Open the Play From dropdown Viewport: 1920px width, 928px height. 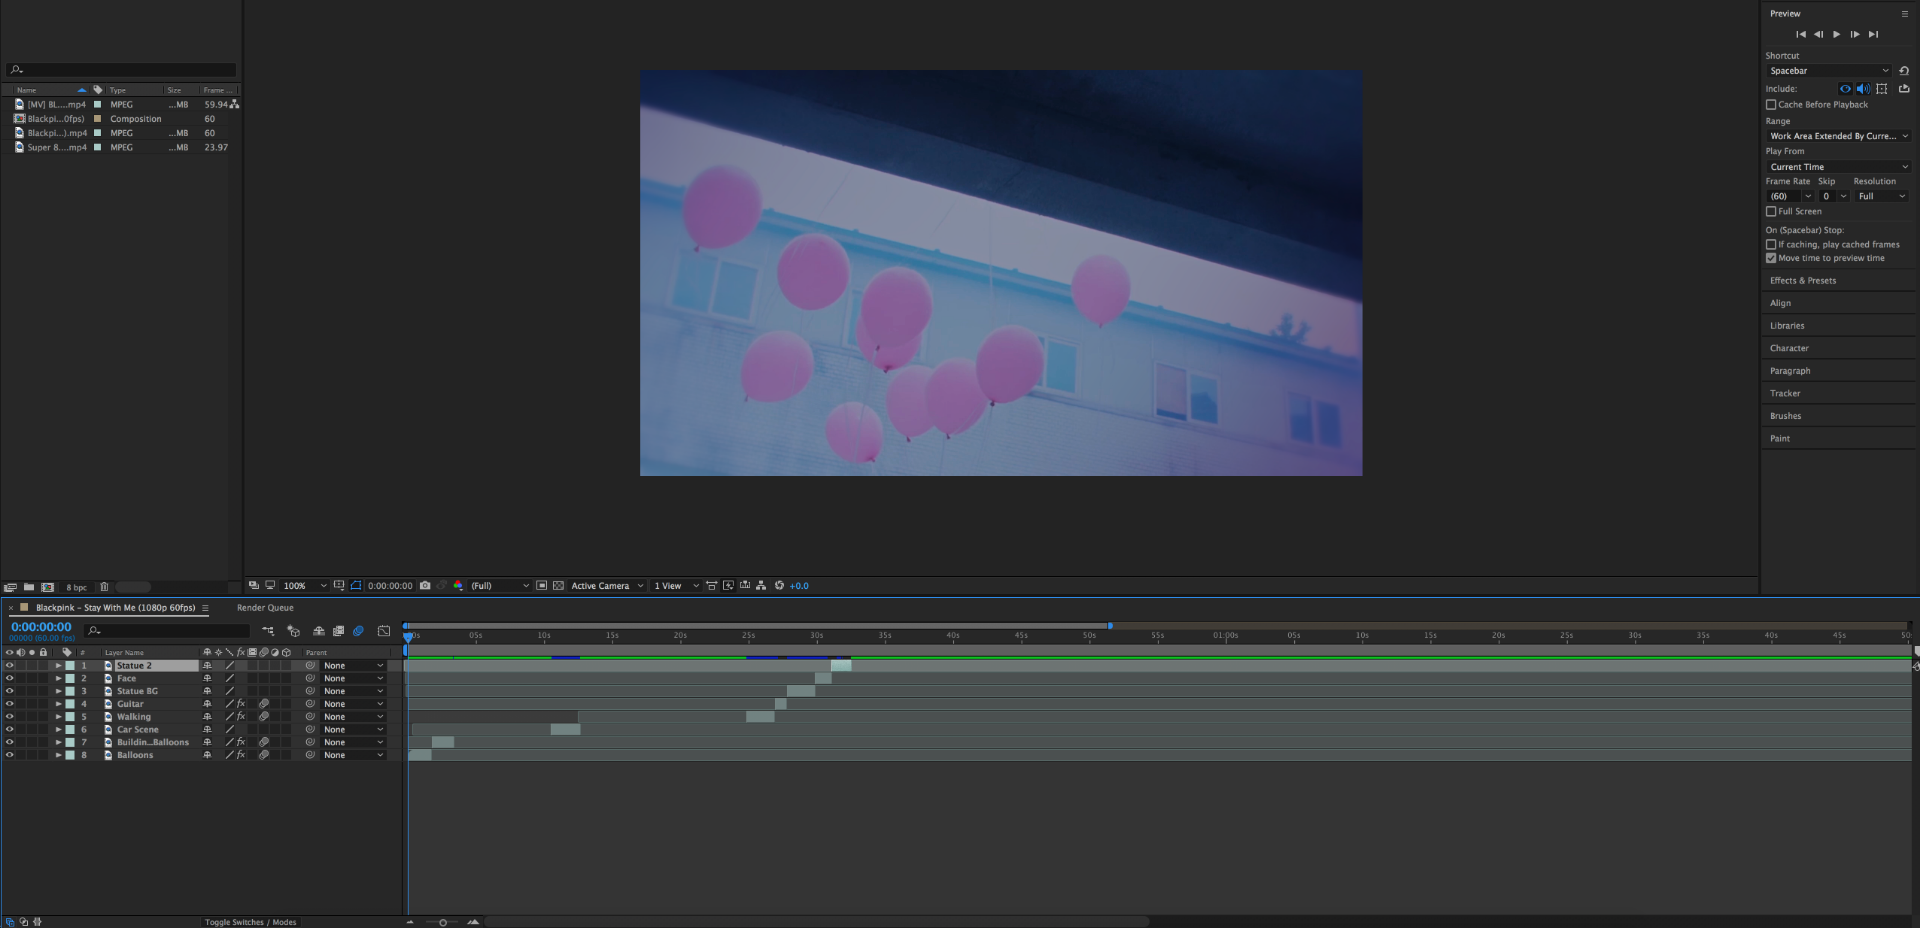pyautogui.click(x=1838, y=167)
